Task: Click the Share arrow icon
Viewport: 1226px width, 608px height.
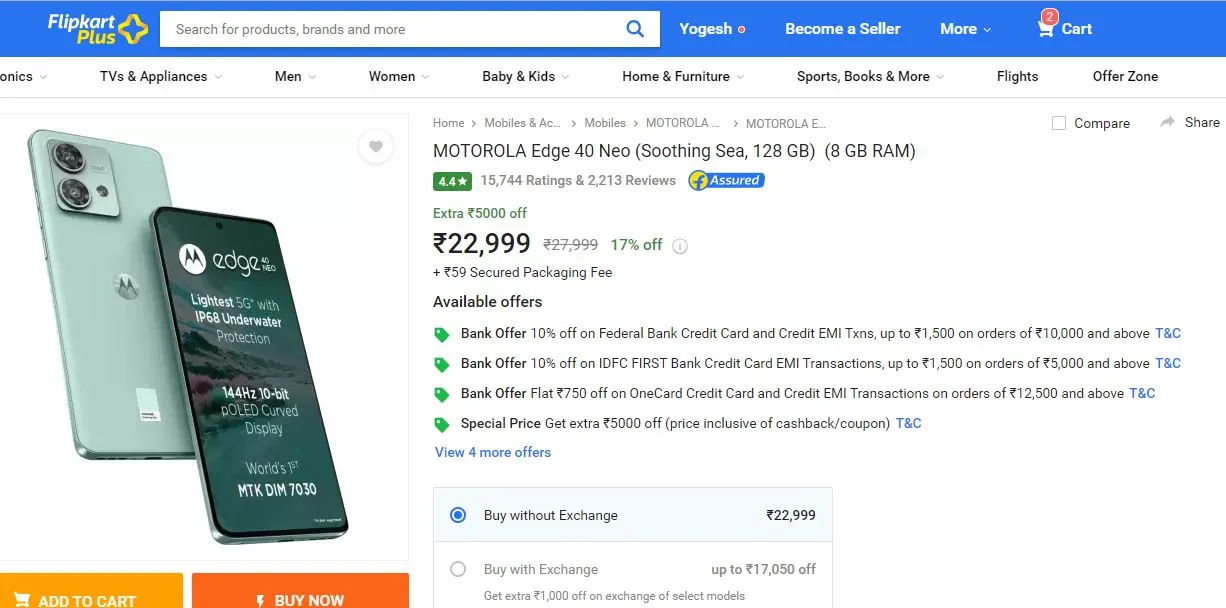Action: click(x=1167, y=122)
